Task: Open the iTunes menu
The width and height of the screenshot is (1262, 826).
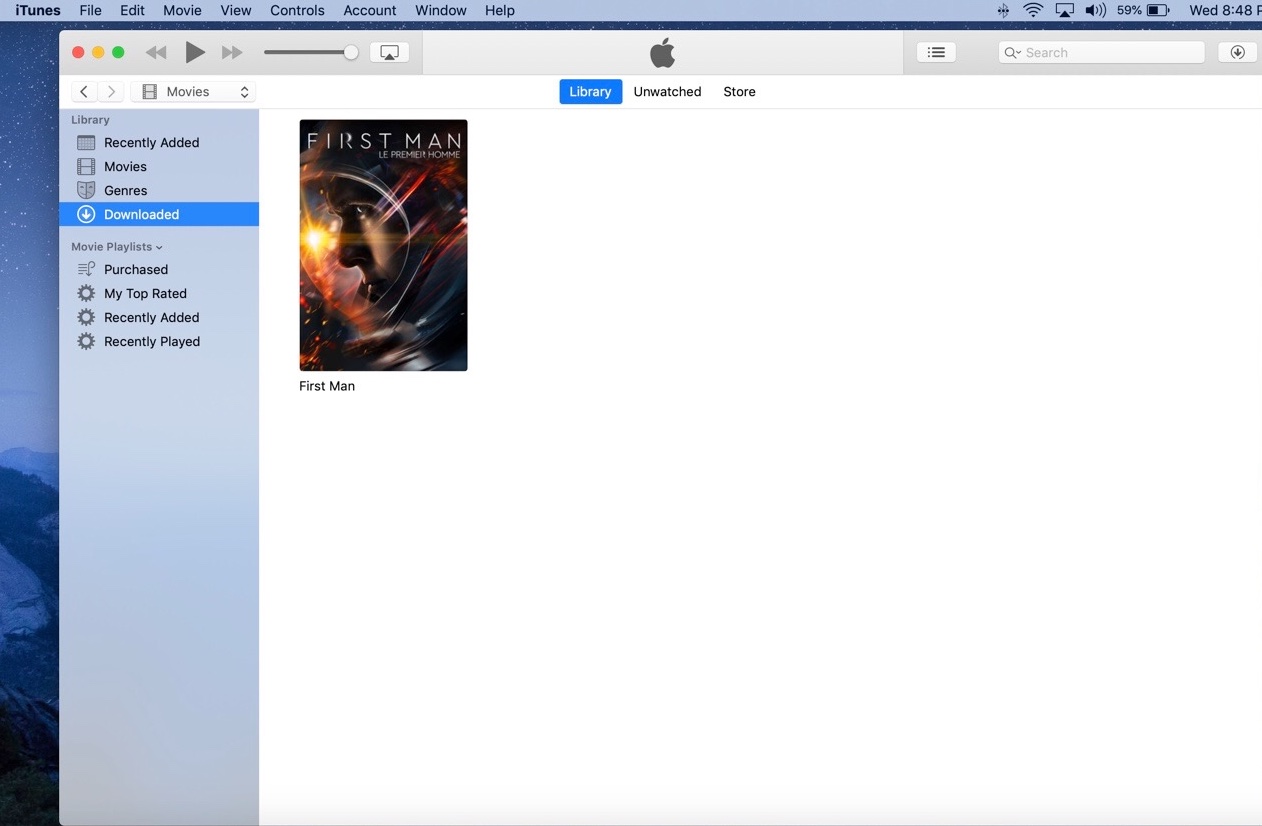Action: coord(38,10)
